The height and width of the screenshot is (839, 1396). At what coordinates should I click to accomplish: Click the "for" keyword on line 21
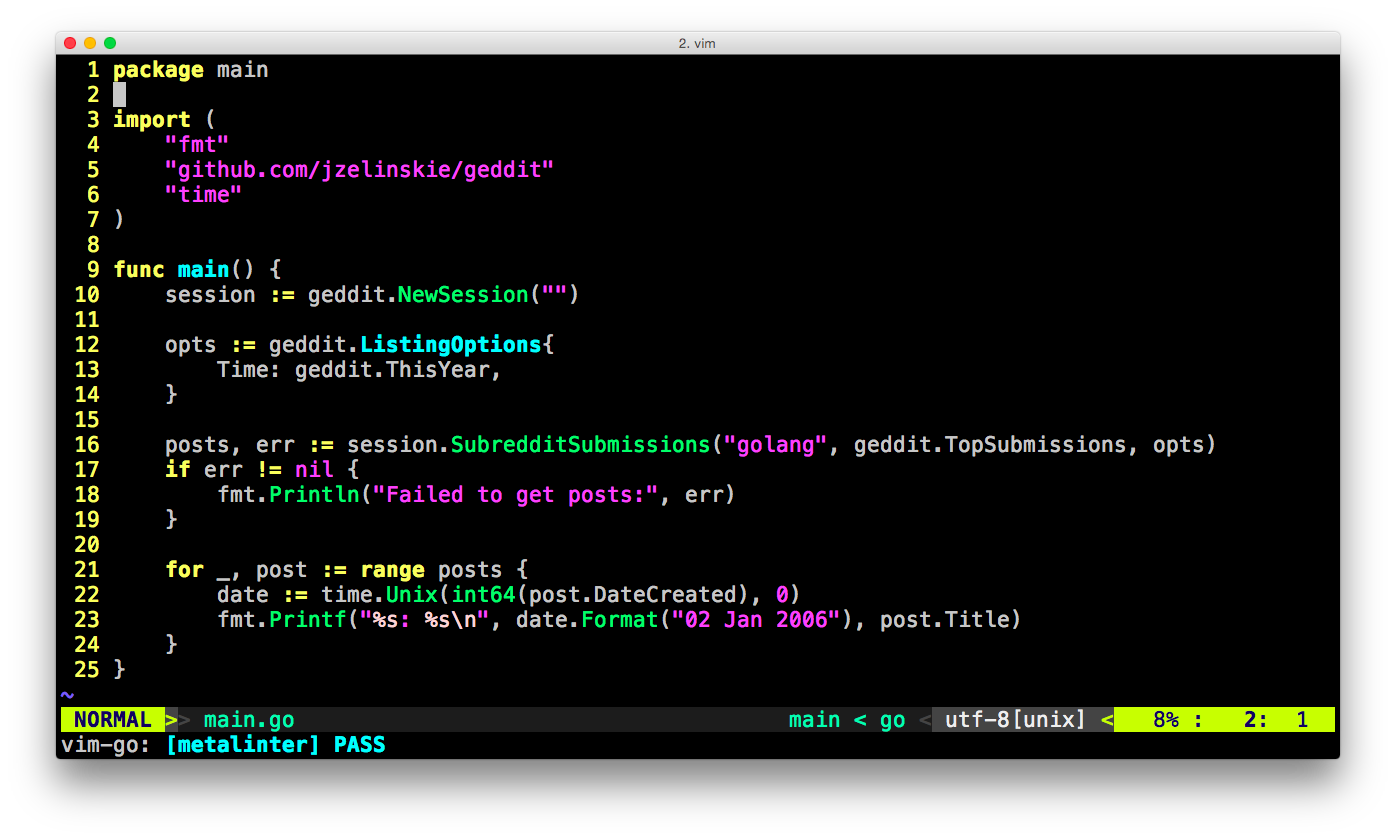[184, 570]
